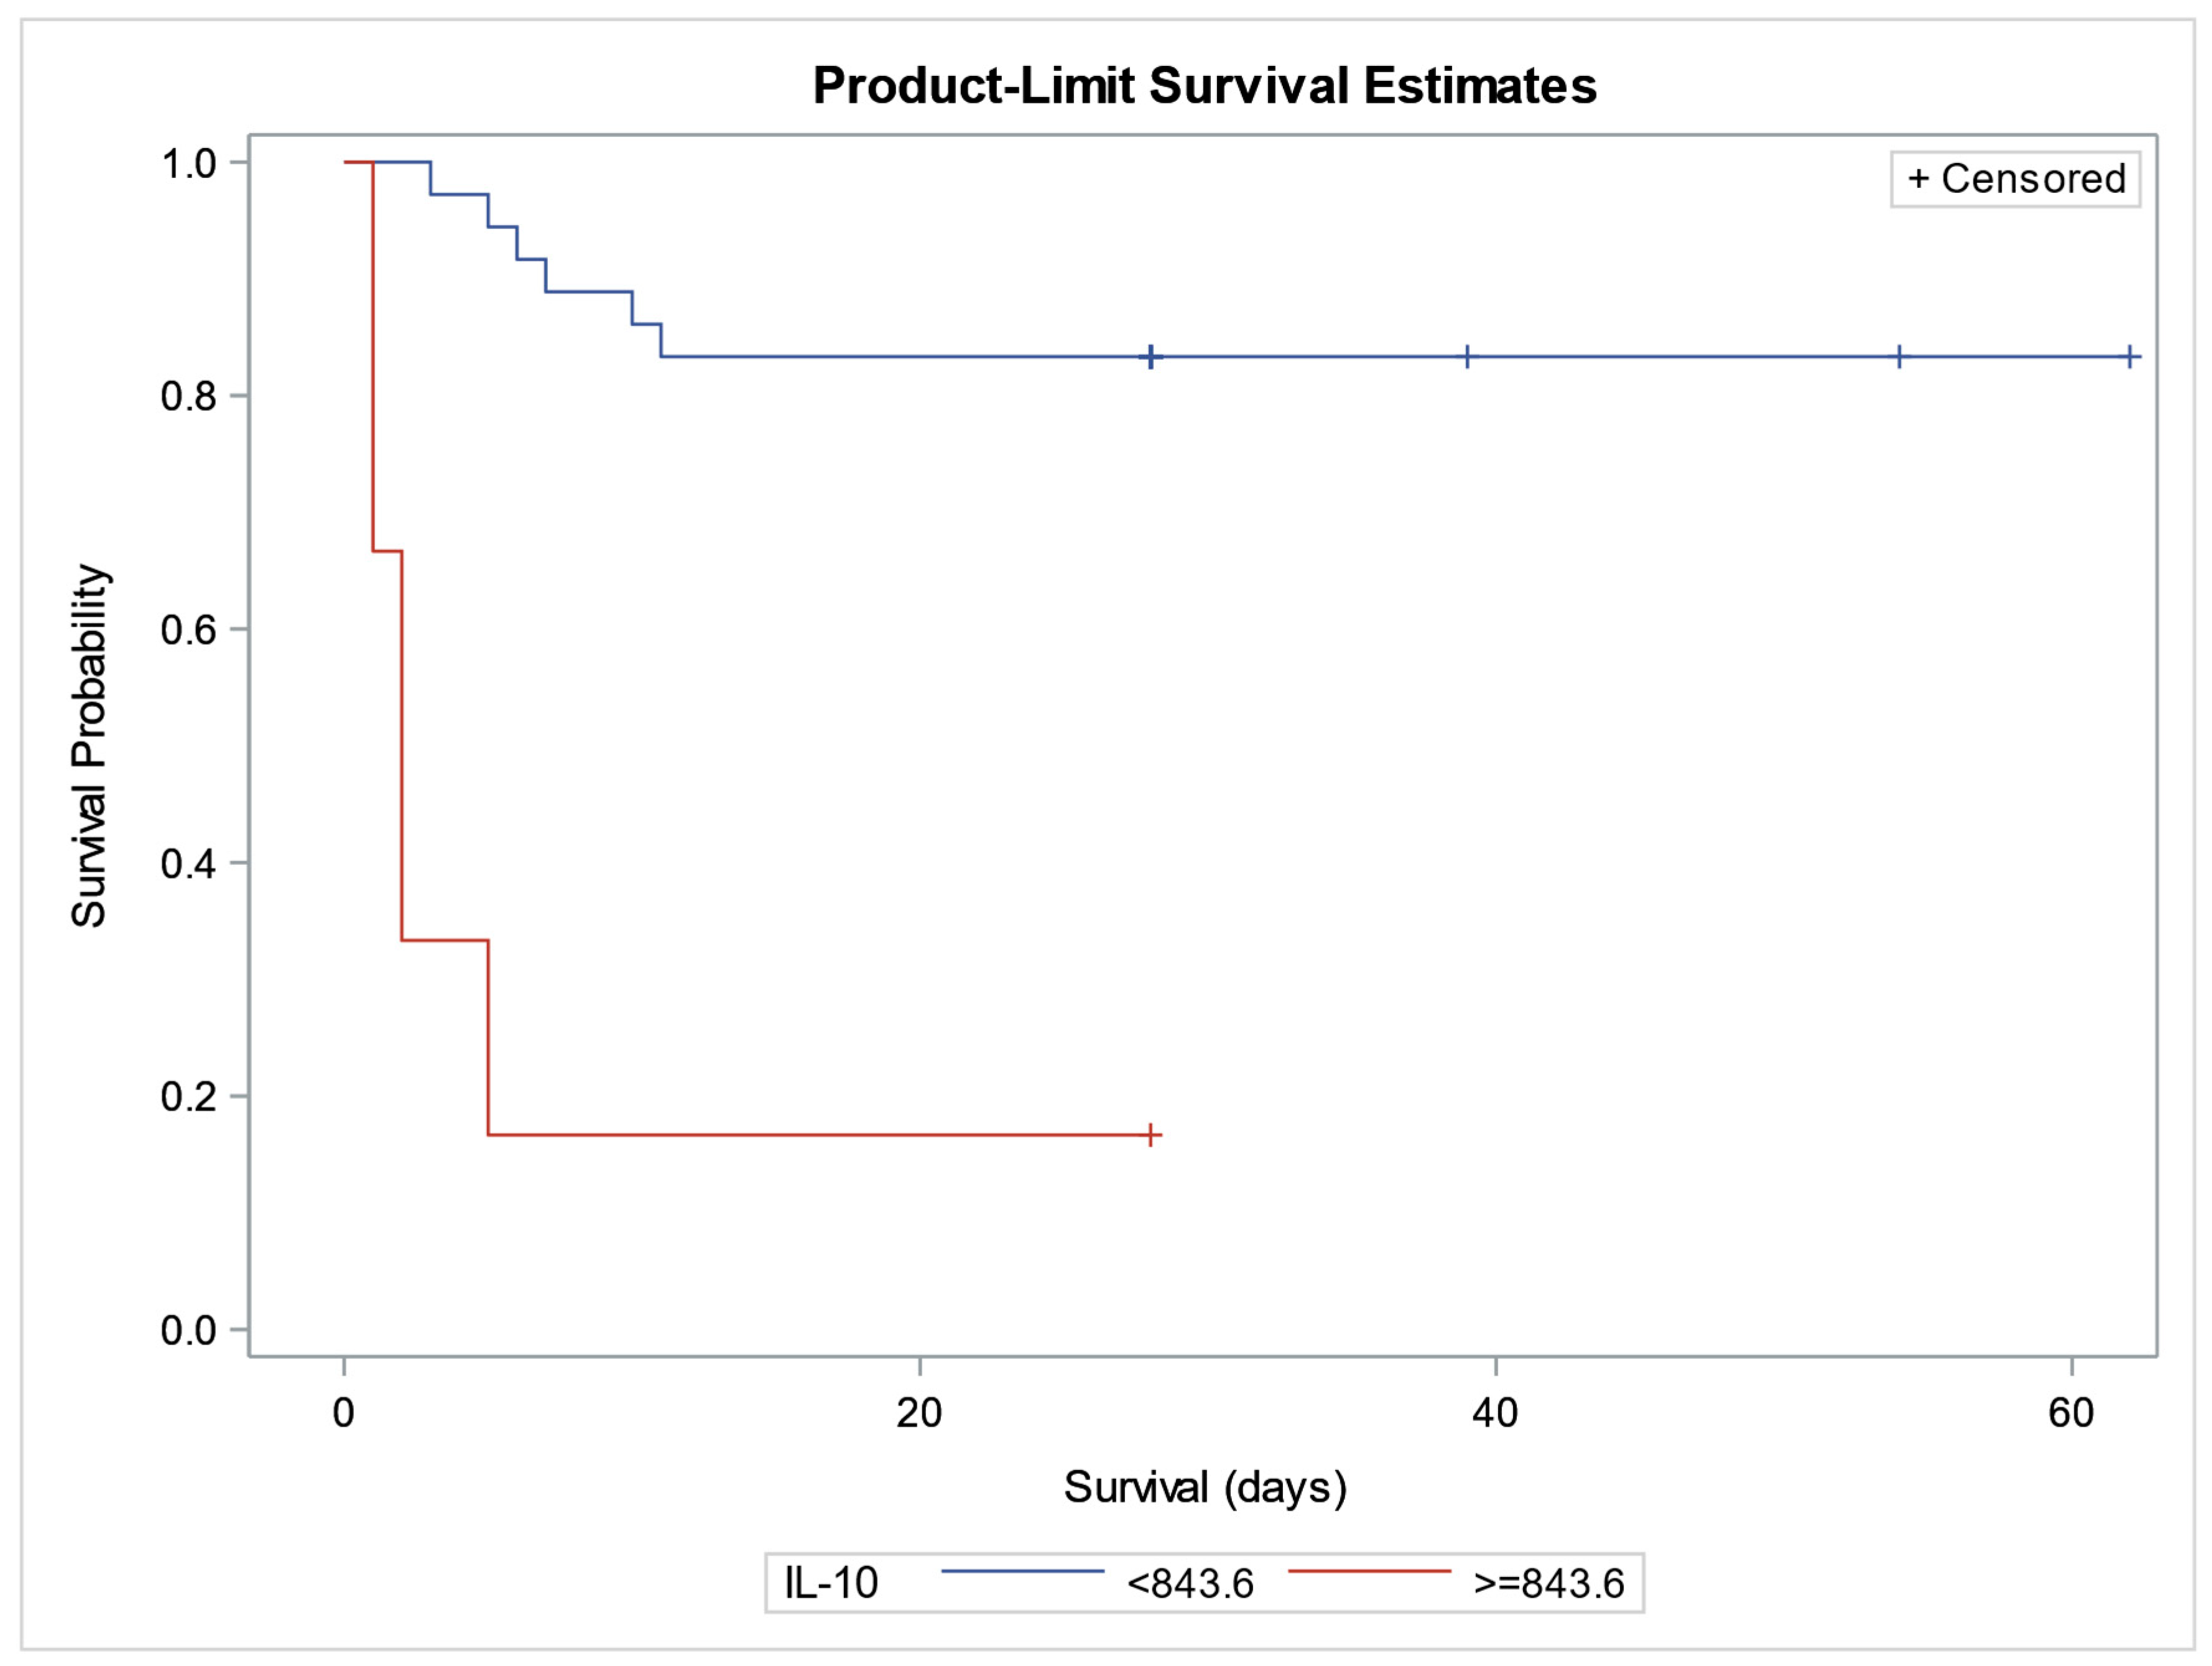Click the x-axis tick label '60'
This screenshot has width=2212, height=1666.
[x=2071, y=1412]
